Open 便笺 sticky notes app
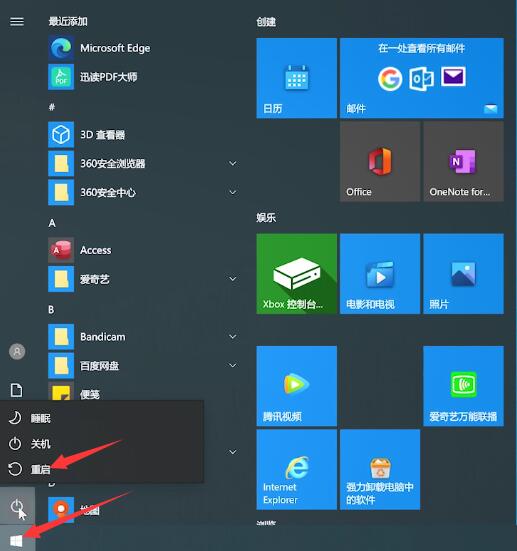This screenshot has width=517, height=551. click(142, 392)
